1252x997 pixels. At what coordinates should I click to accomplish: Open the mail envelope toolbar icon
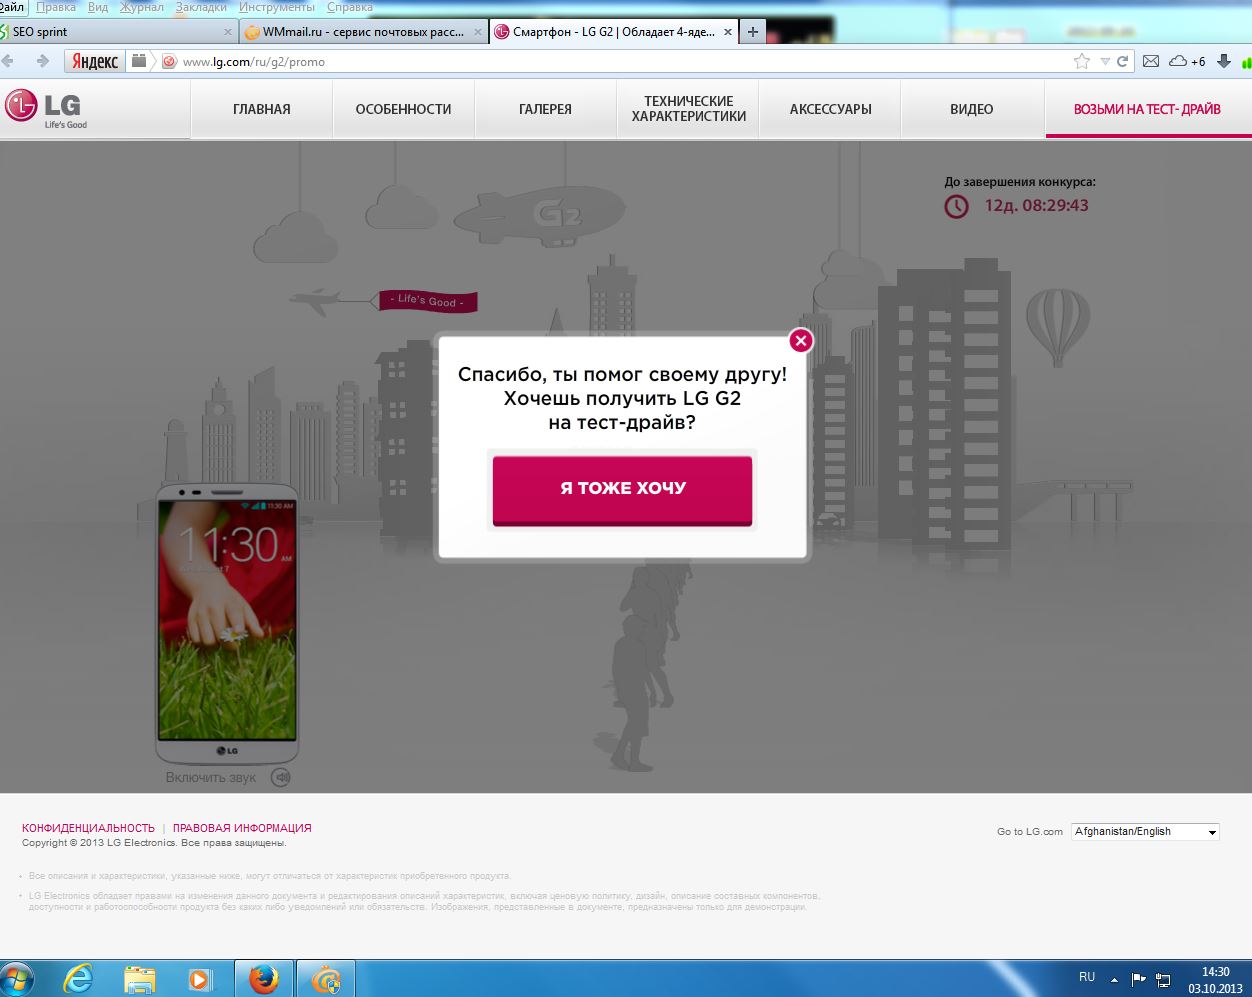coord(1151,61)
